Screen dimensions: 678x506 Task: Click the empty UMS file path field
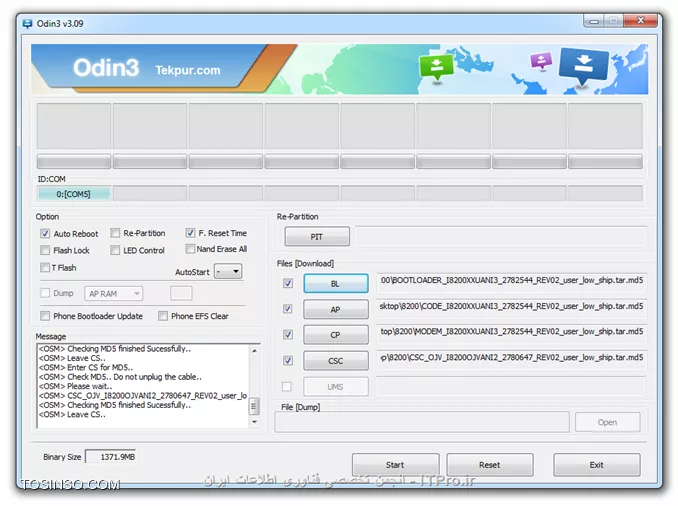pyautogui.click(x=512, y=386)
